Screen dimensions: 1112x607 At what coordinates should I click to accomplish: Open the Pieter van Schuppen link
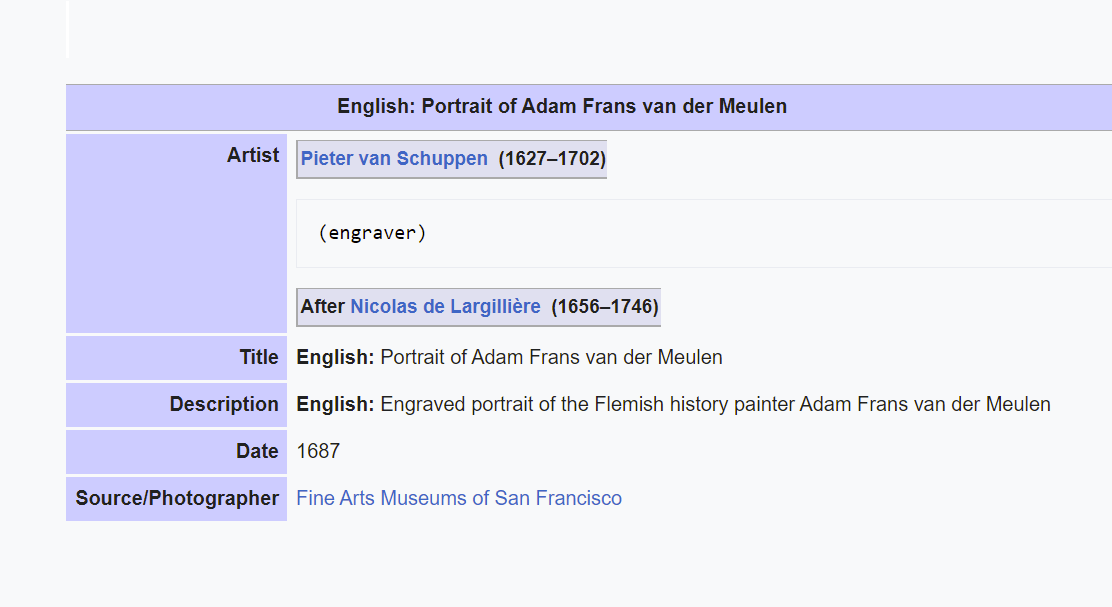[394, 158]
